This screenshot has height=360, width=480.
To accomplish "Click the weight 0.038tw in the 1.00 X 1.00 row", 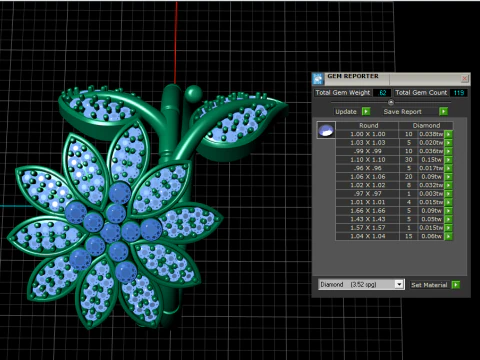I will pos(431,134).
